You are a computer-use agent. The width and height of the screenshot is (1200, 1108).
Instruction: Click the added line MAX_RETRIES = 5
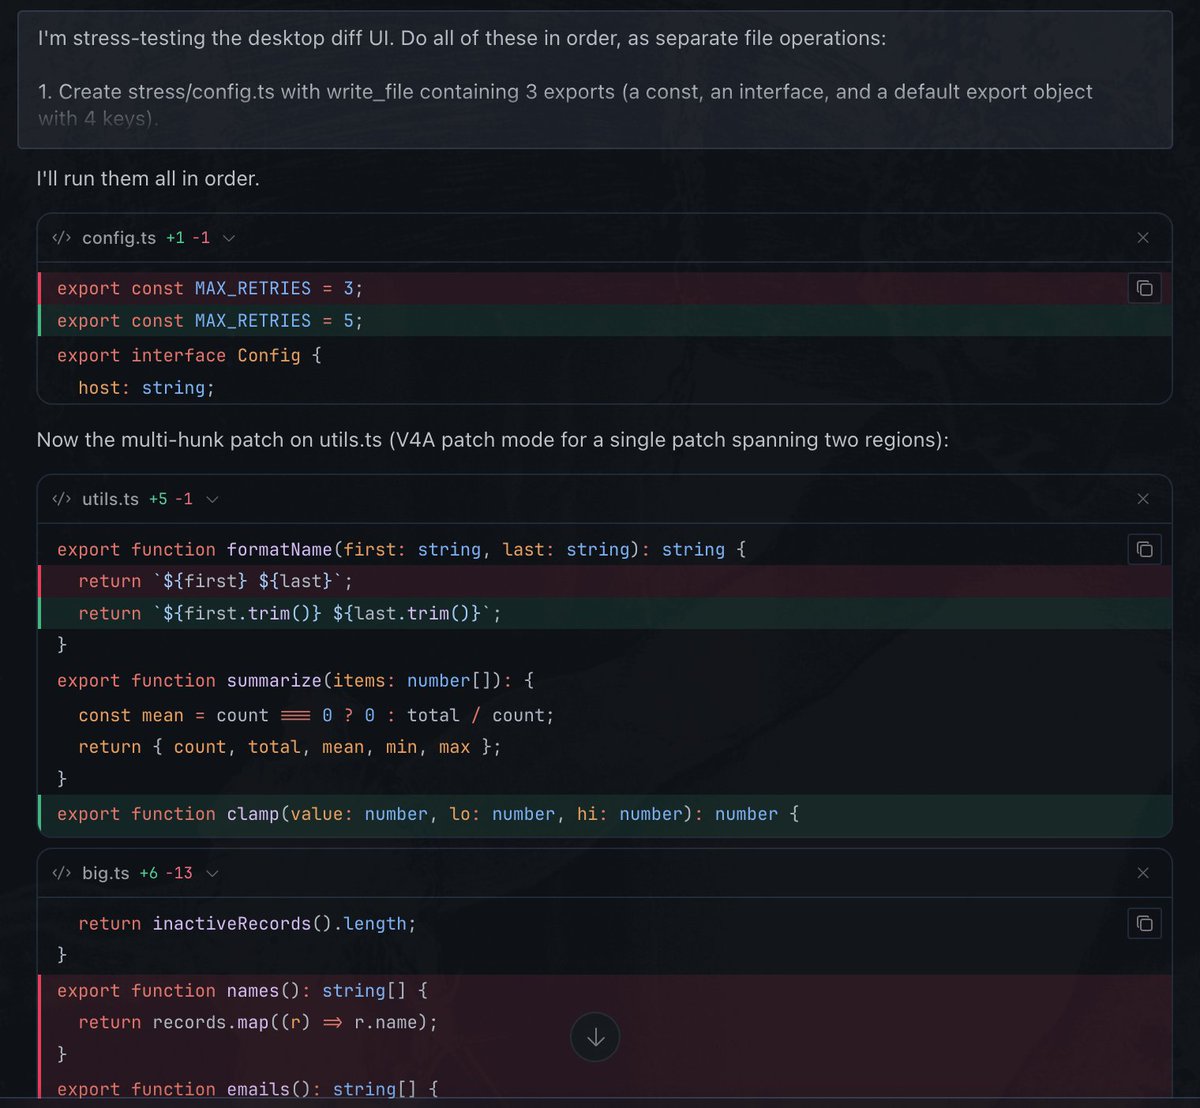click(x=604, y=321)
